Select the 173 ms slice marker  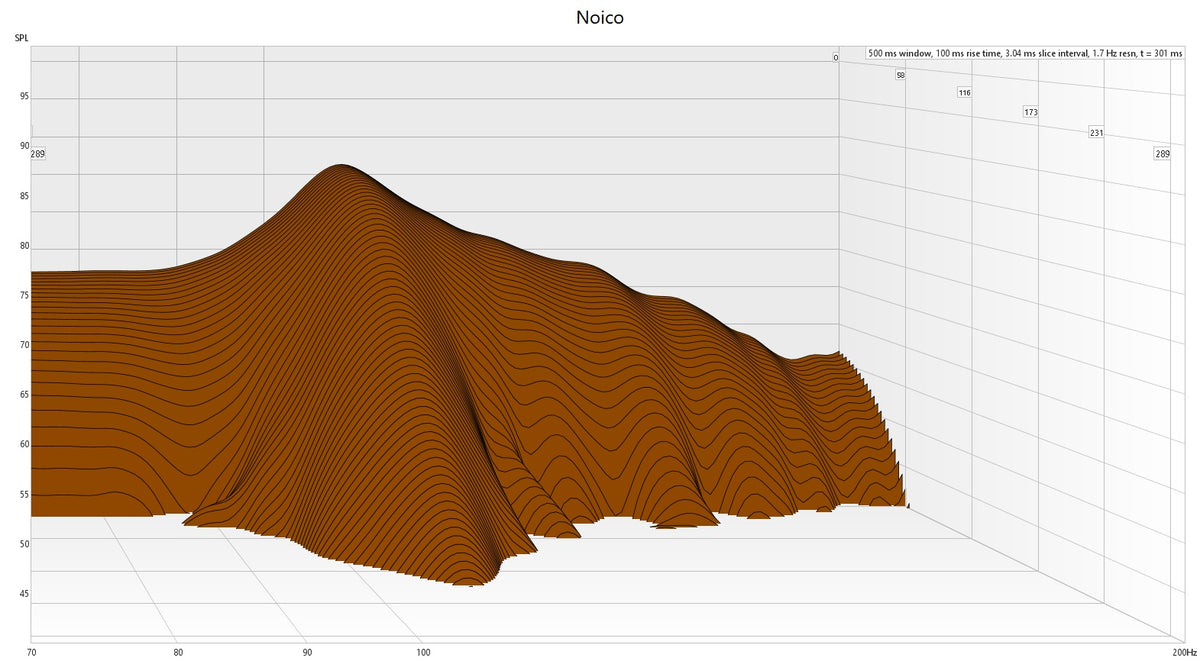coord(1030,113)
